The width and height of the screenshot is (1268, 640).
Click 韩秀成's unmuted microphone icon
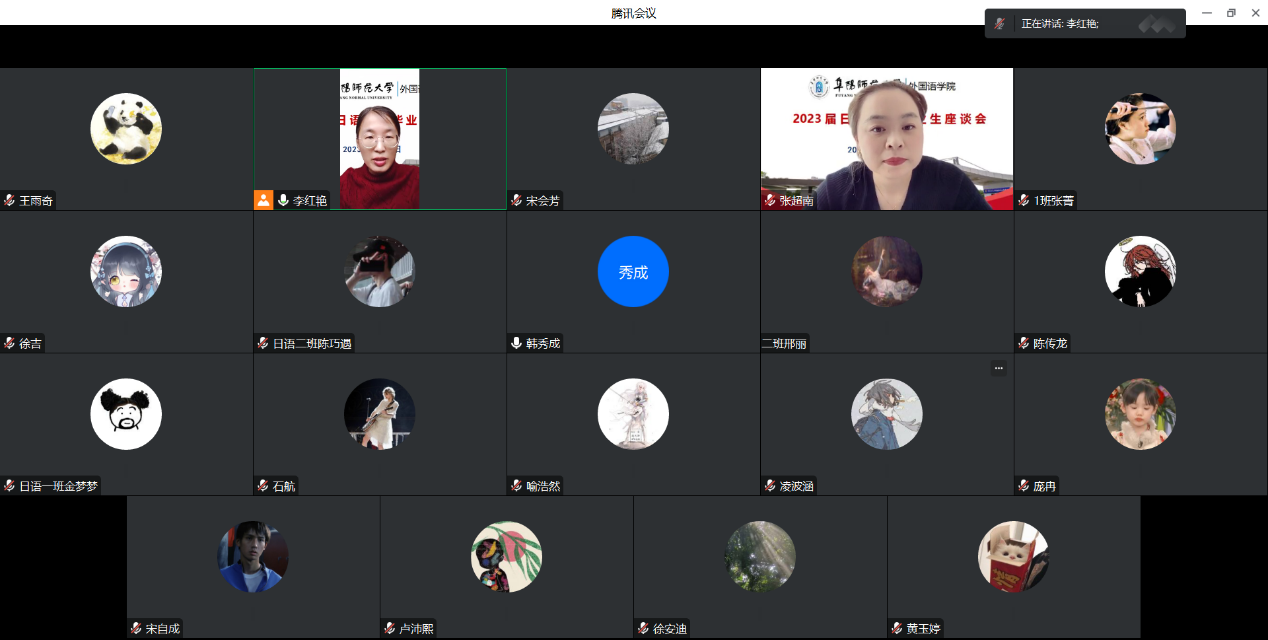[x=516, y=343]
